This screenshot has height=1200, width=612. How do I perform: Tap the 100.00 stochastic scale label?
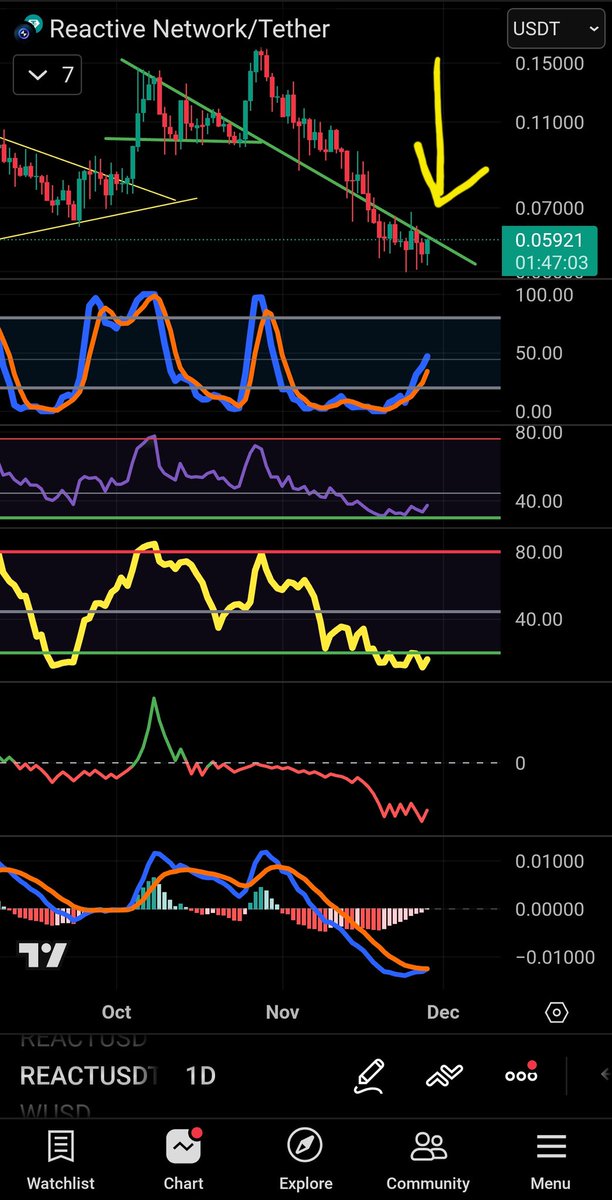pos(544,295)
